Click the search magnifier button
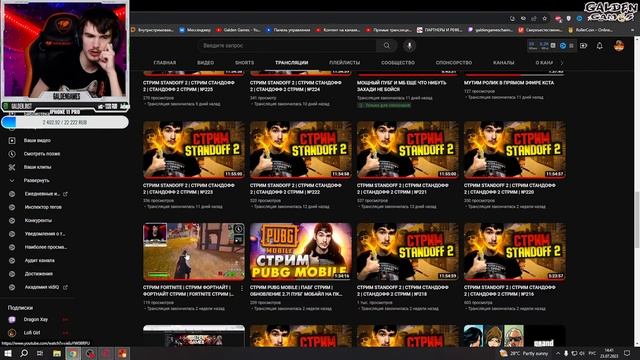This screenshot has height=360, width=640. pyautogui.click(x=386, y=46)
